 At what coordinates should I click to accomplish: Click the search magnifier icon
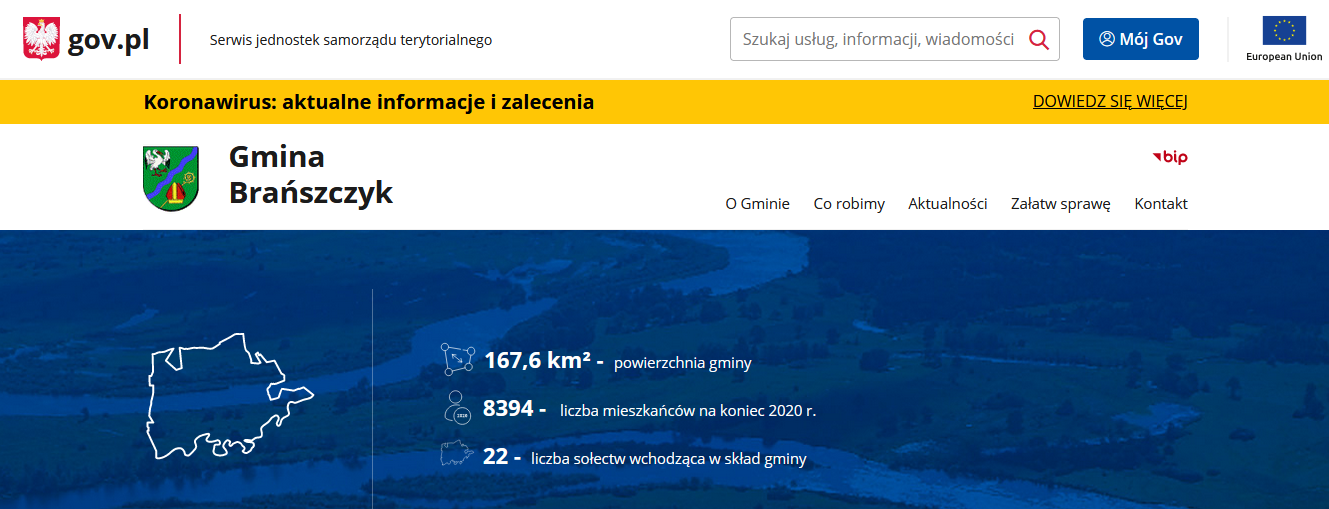coord(1039,39)
